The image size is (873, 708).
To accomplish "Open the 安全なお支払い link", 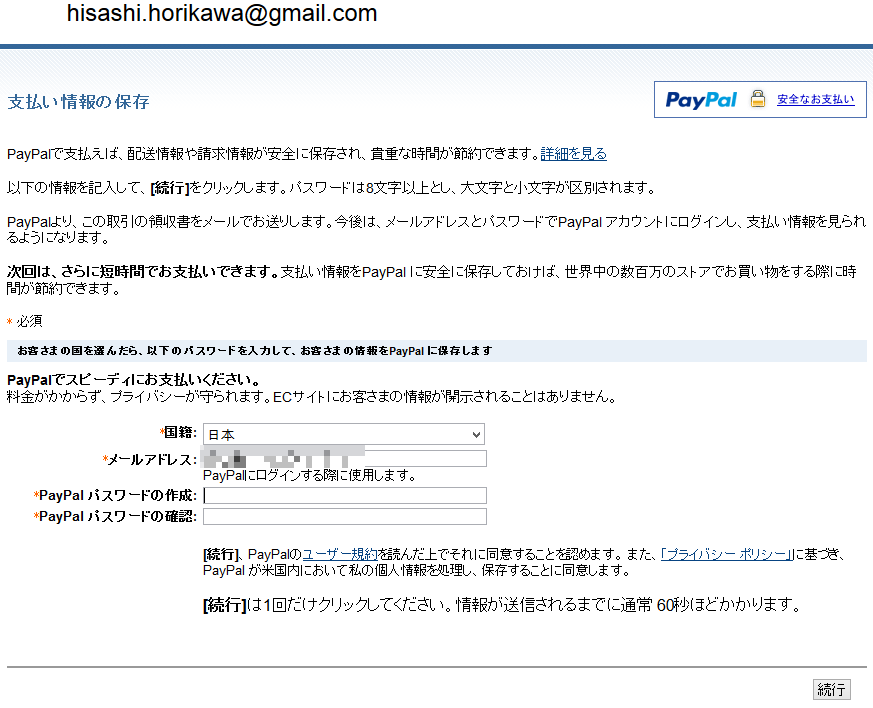I will pos(816,99).
